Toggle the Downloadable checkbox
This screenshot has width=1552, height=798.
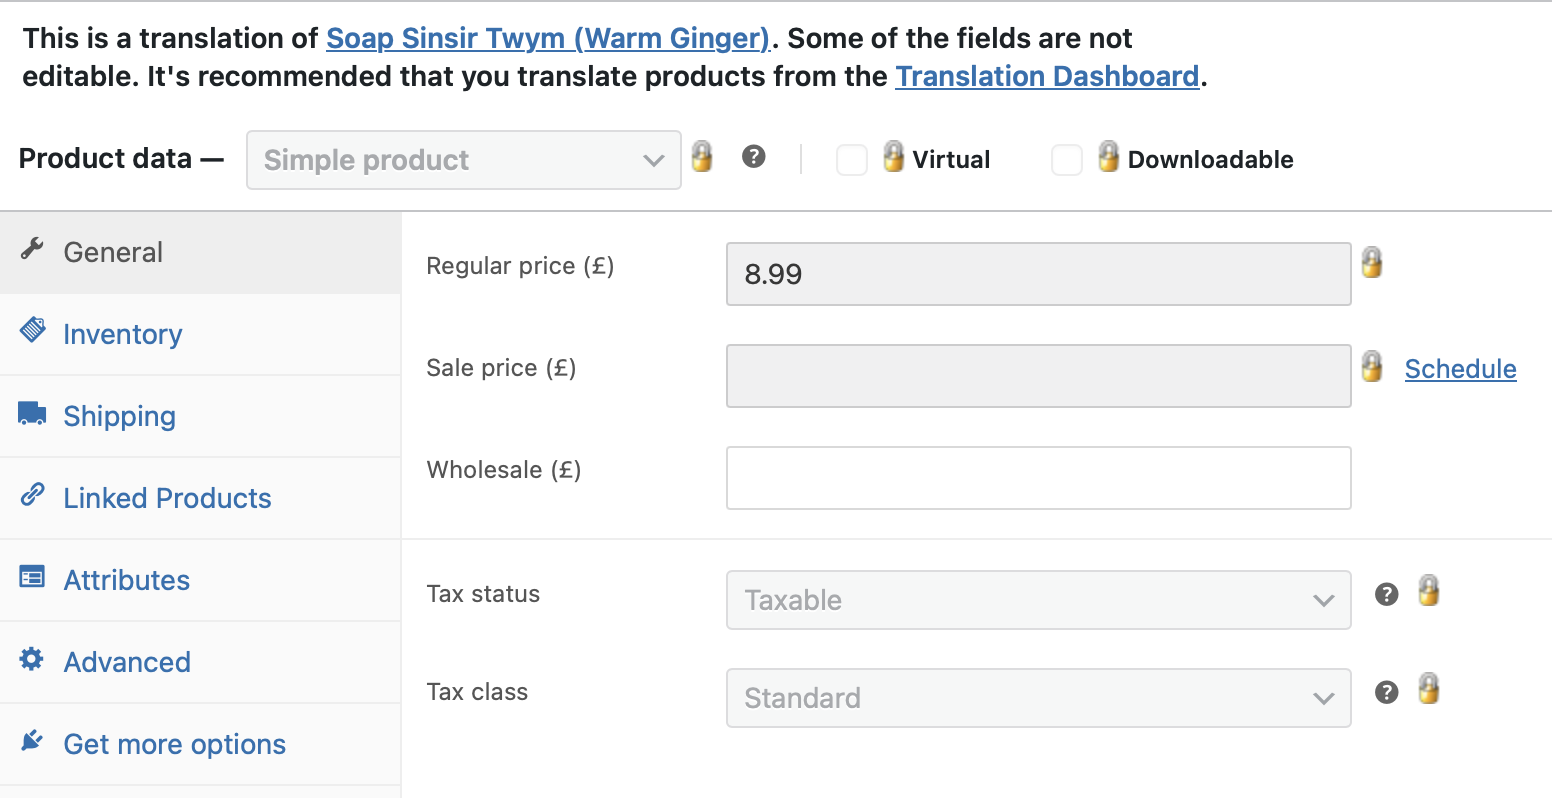click(x=1066, y=160)
